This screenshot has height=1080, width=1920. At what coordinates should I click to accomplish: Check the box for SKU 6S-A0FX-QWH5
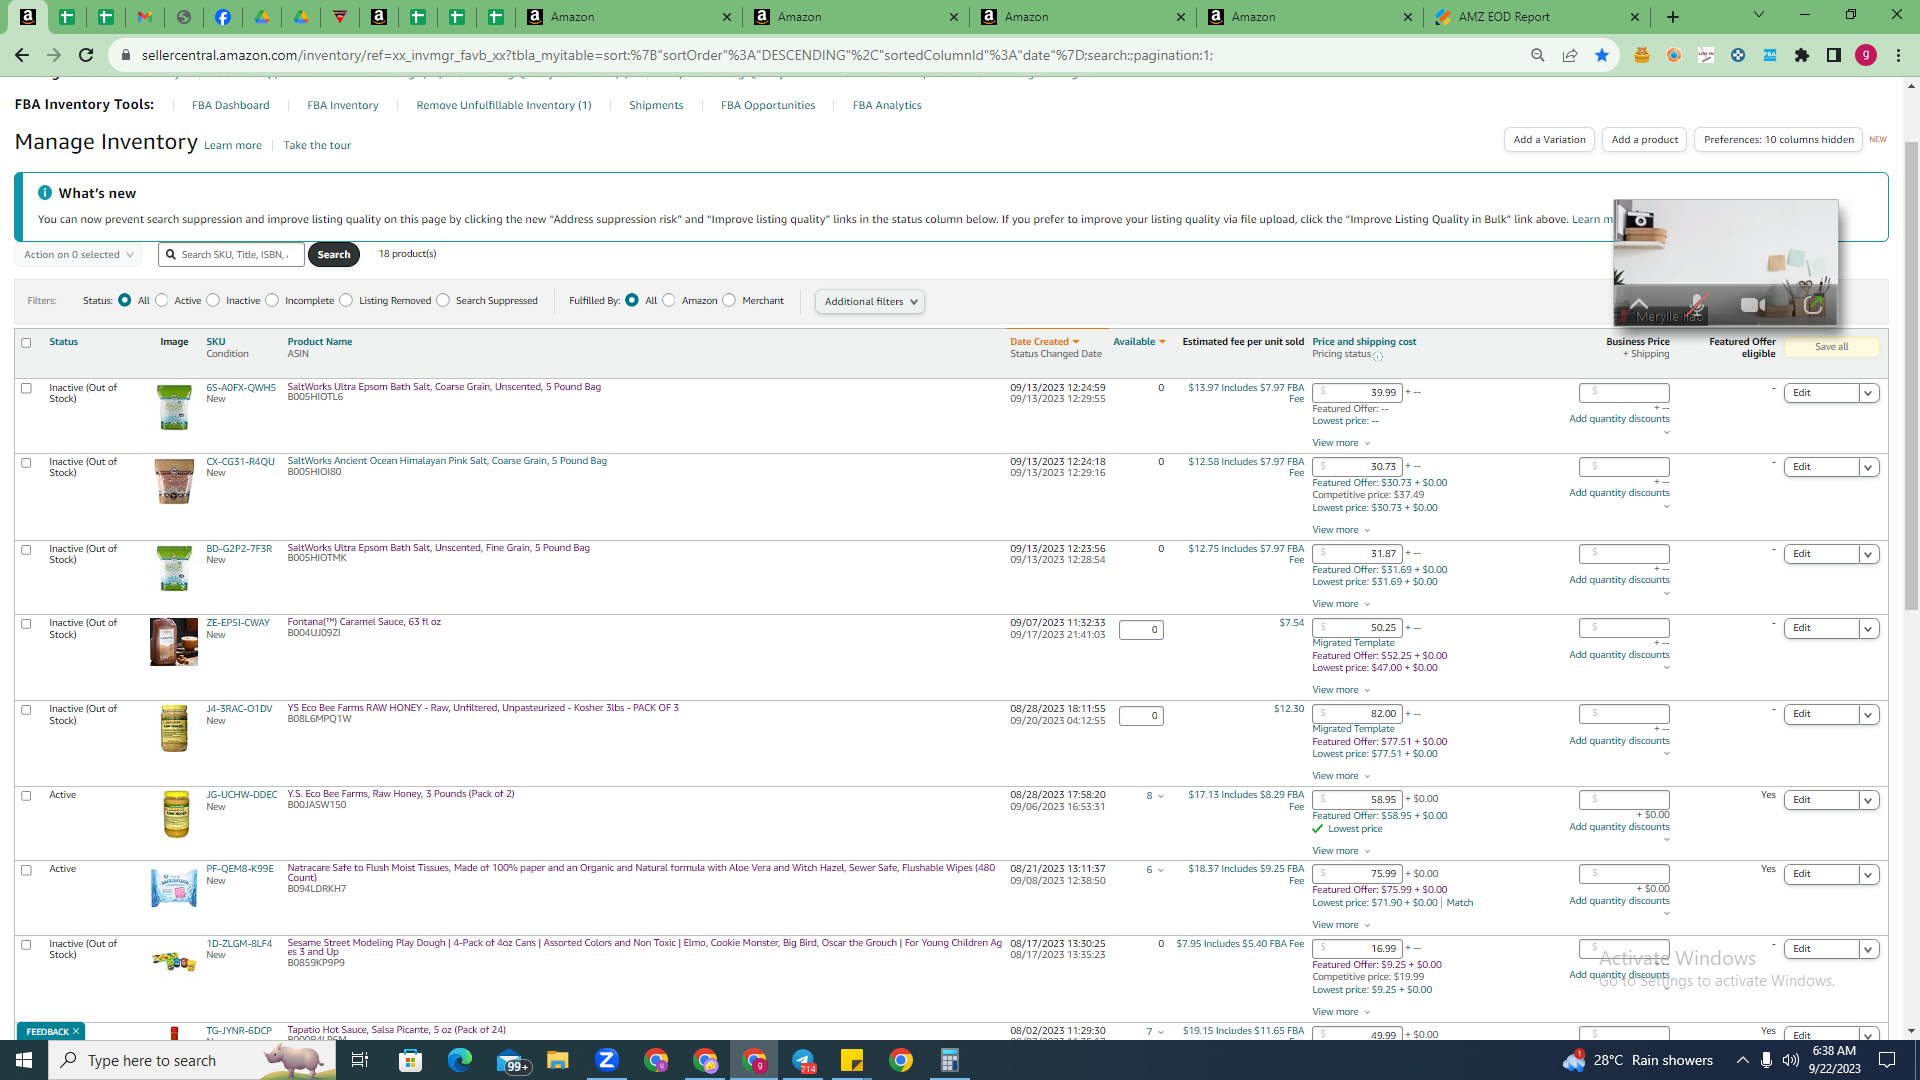(x=26, y=388)
